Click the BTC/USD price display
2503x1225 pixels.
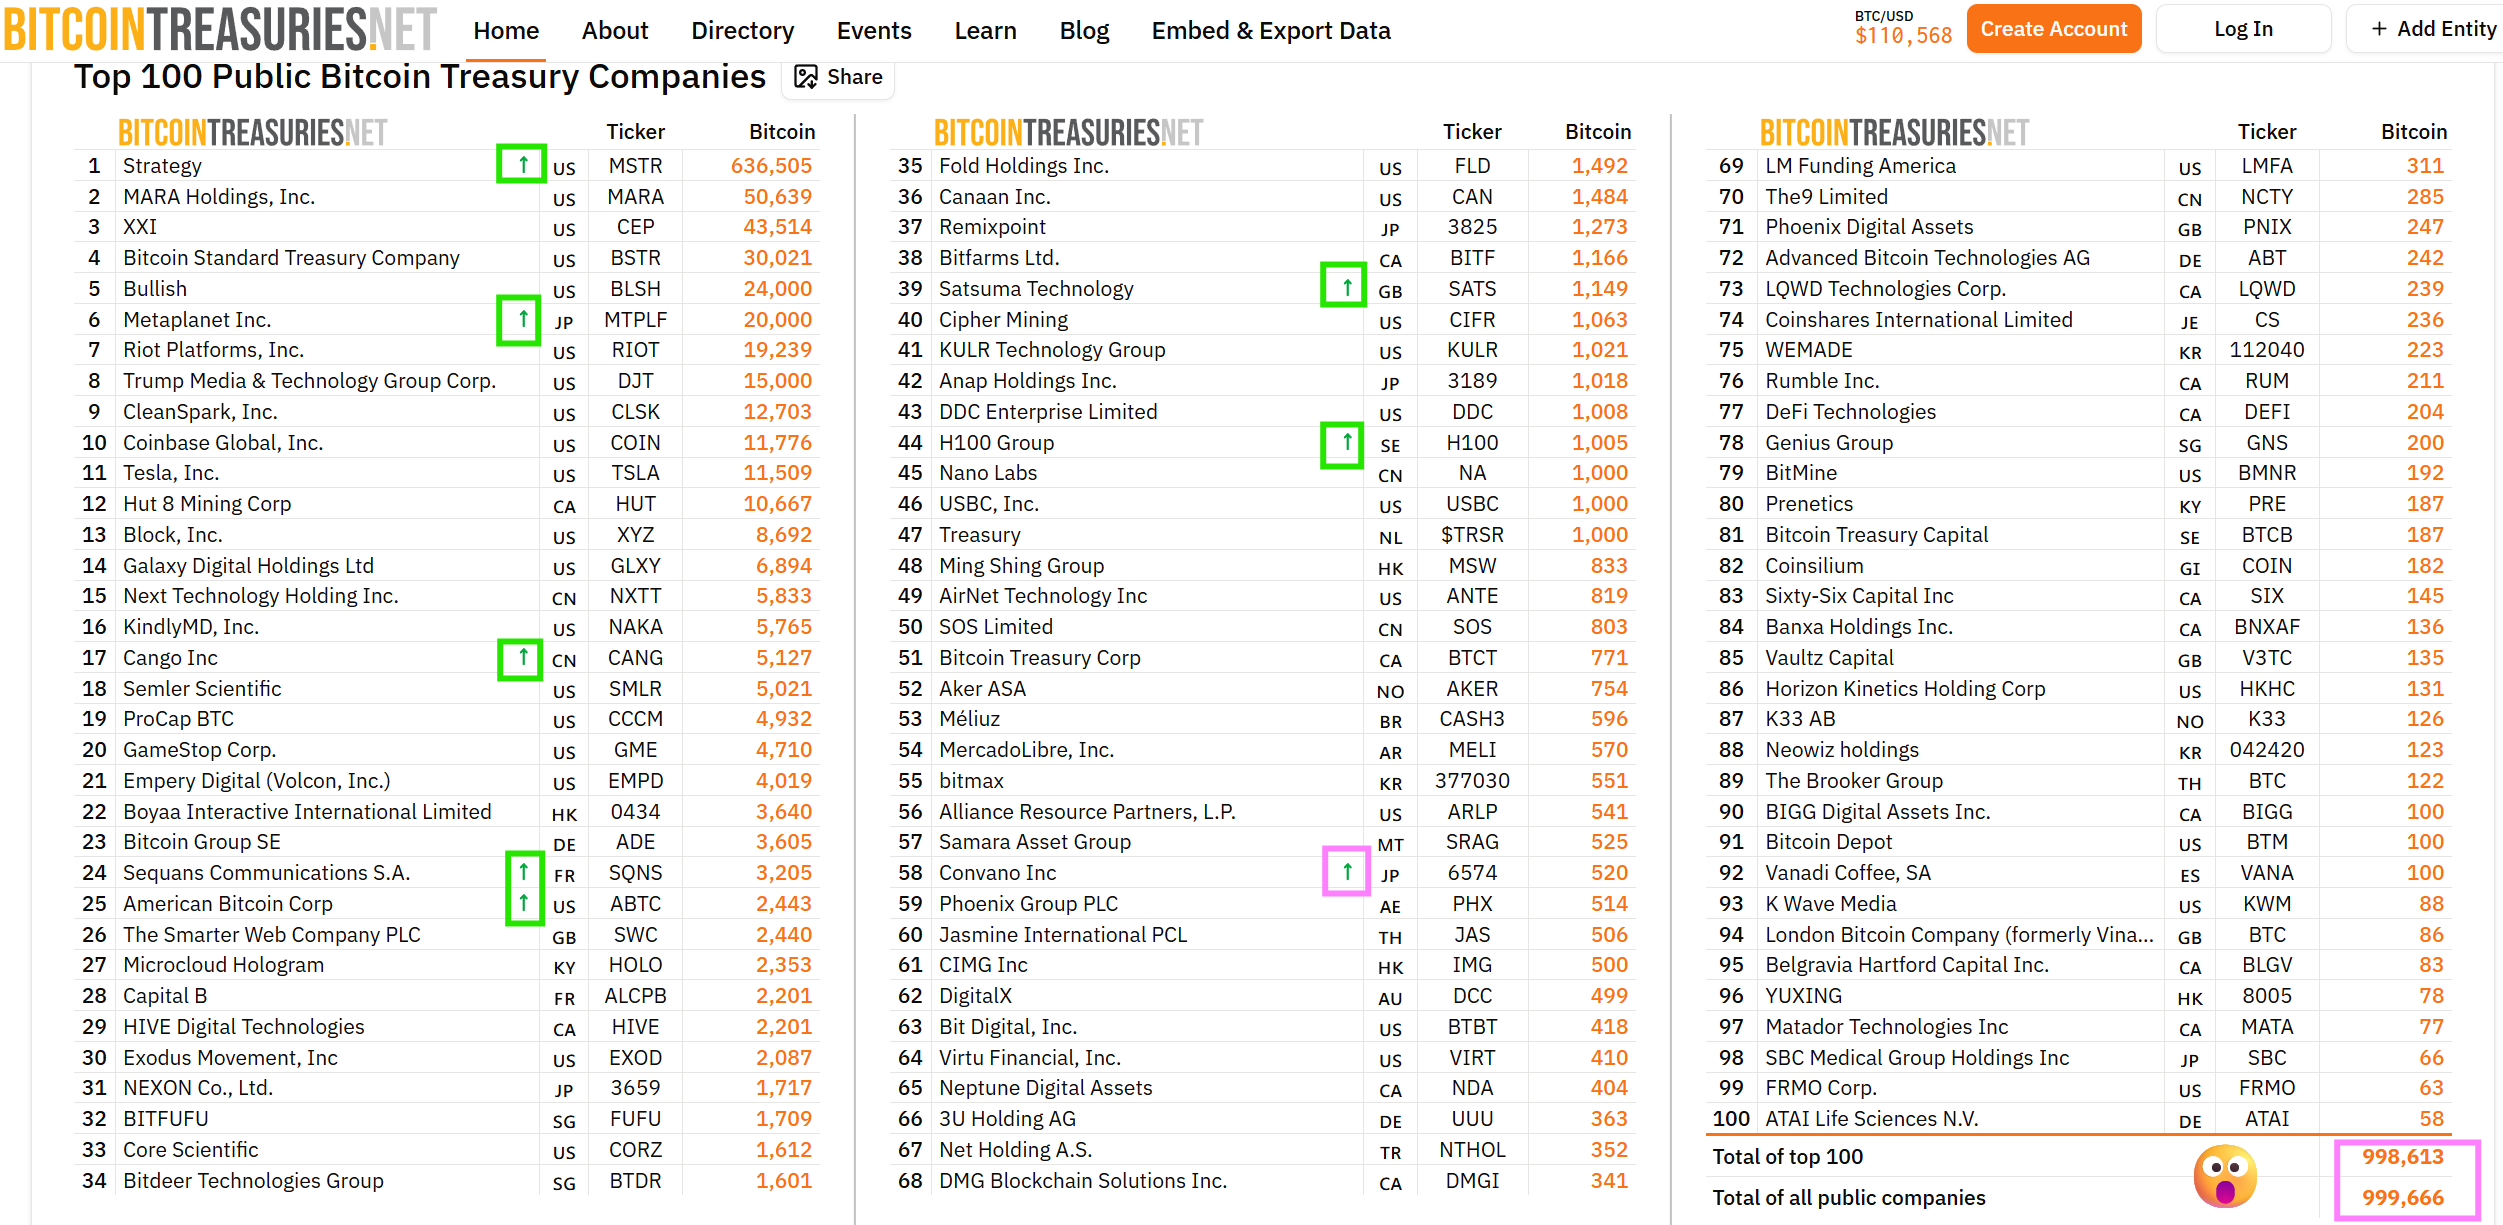1902,29
